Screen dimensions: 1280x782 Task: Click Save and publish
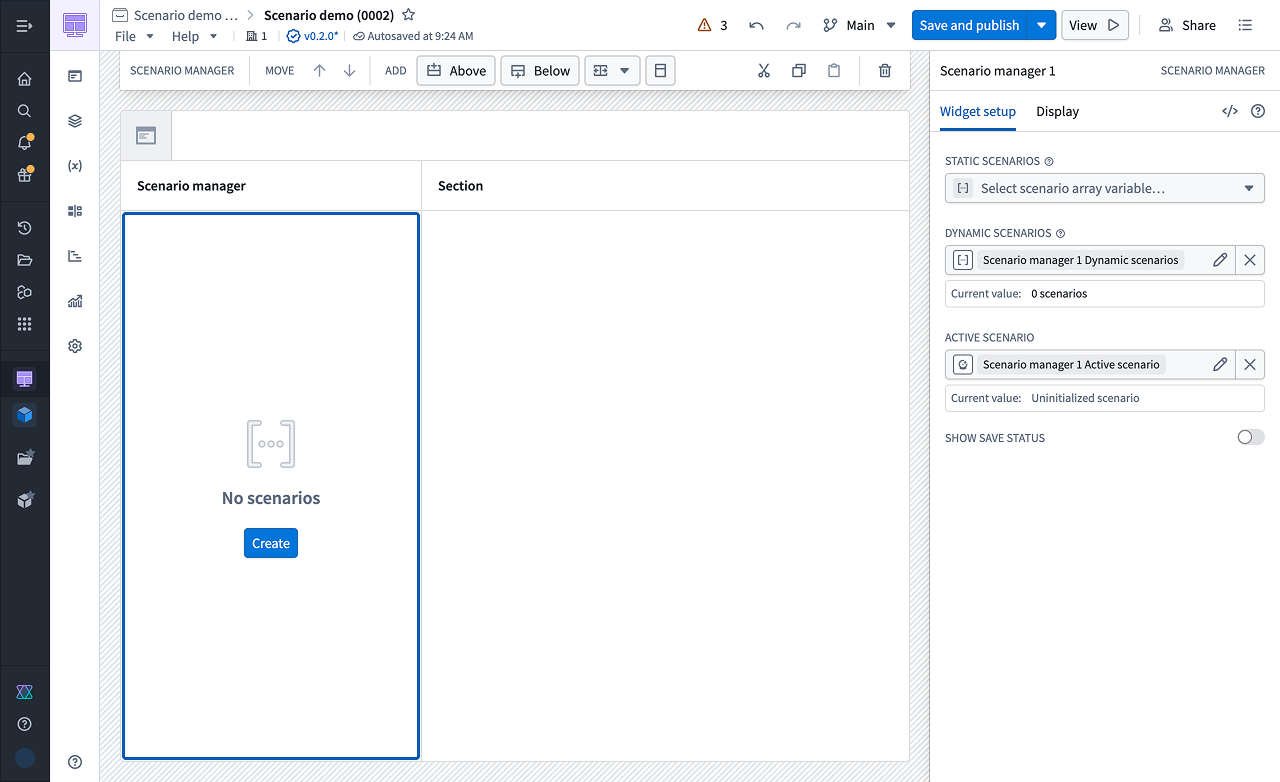(x=970, y=25)
